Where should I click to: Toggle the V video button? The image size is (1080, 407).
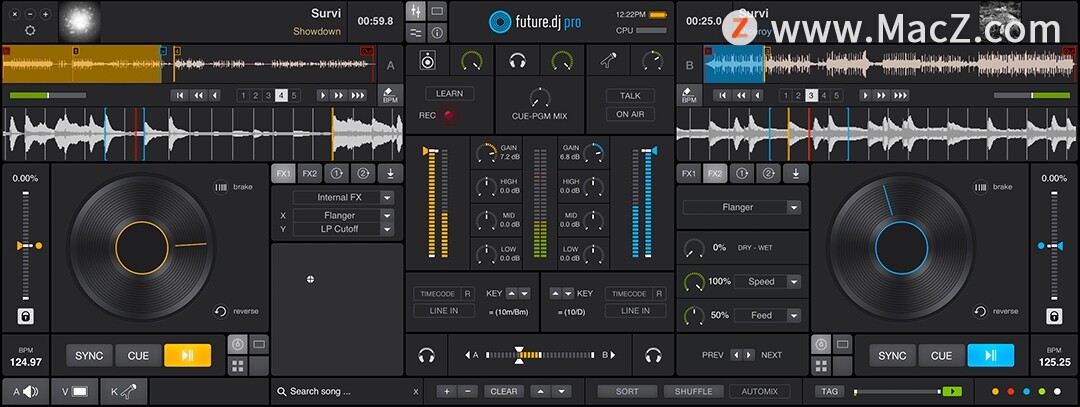pyautogui.click(x=74, y=391)
